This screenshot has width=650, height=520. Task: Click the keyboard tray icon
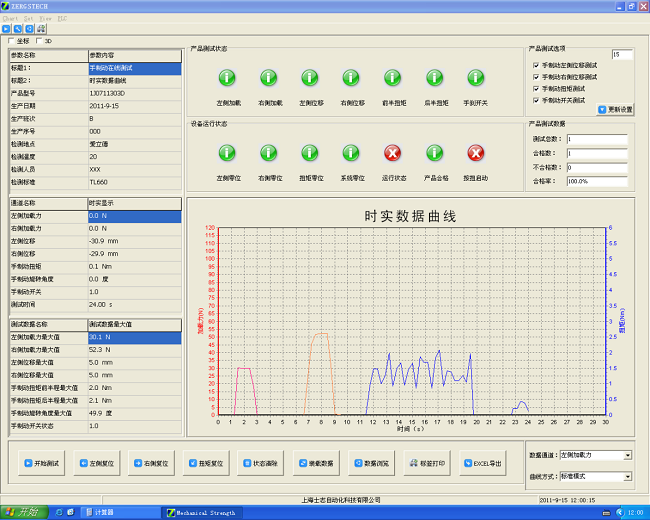606,513
